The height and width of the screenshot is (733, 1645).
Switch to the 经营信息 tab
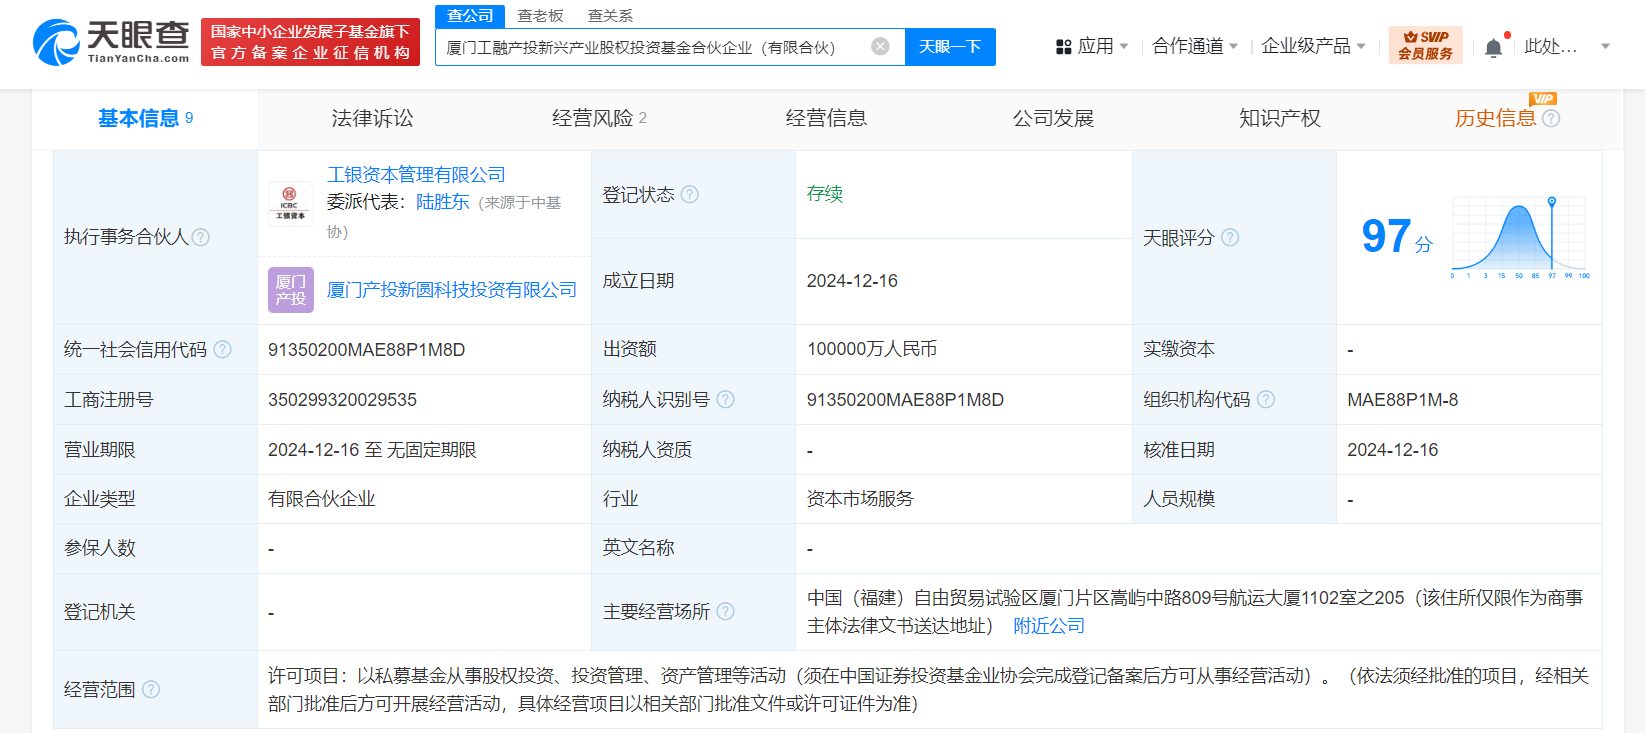(826, 118)
